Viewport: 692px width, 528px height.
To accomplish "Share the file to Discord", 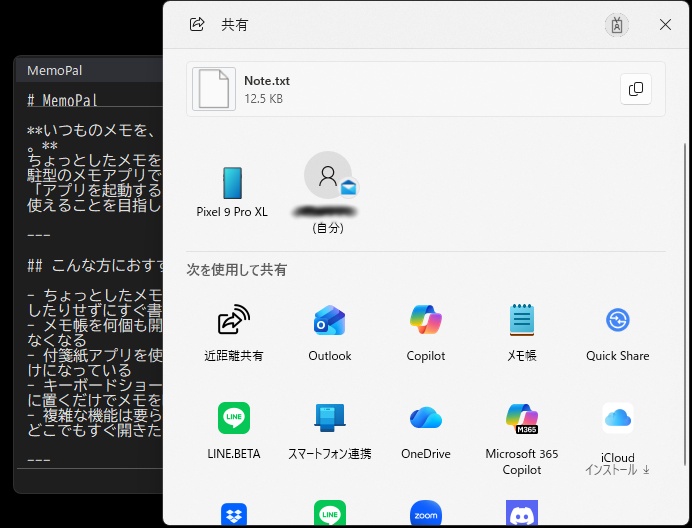I will (522, 513).
